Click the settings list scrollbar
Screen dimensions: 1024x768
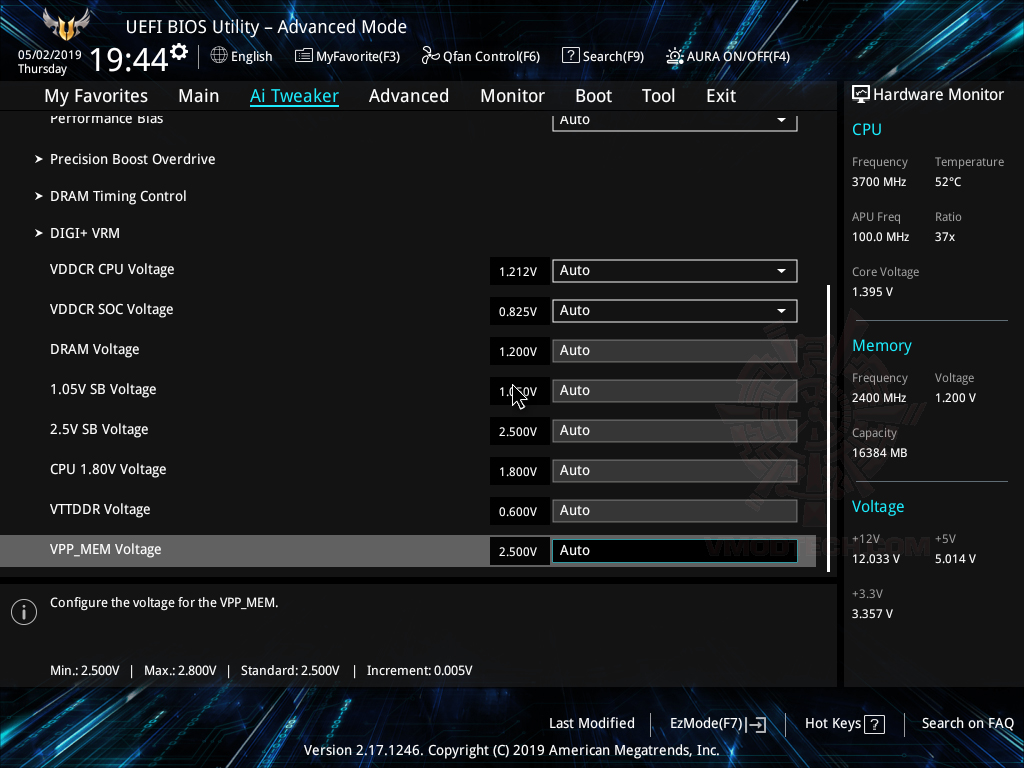(x=828, y=428)
